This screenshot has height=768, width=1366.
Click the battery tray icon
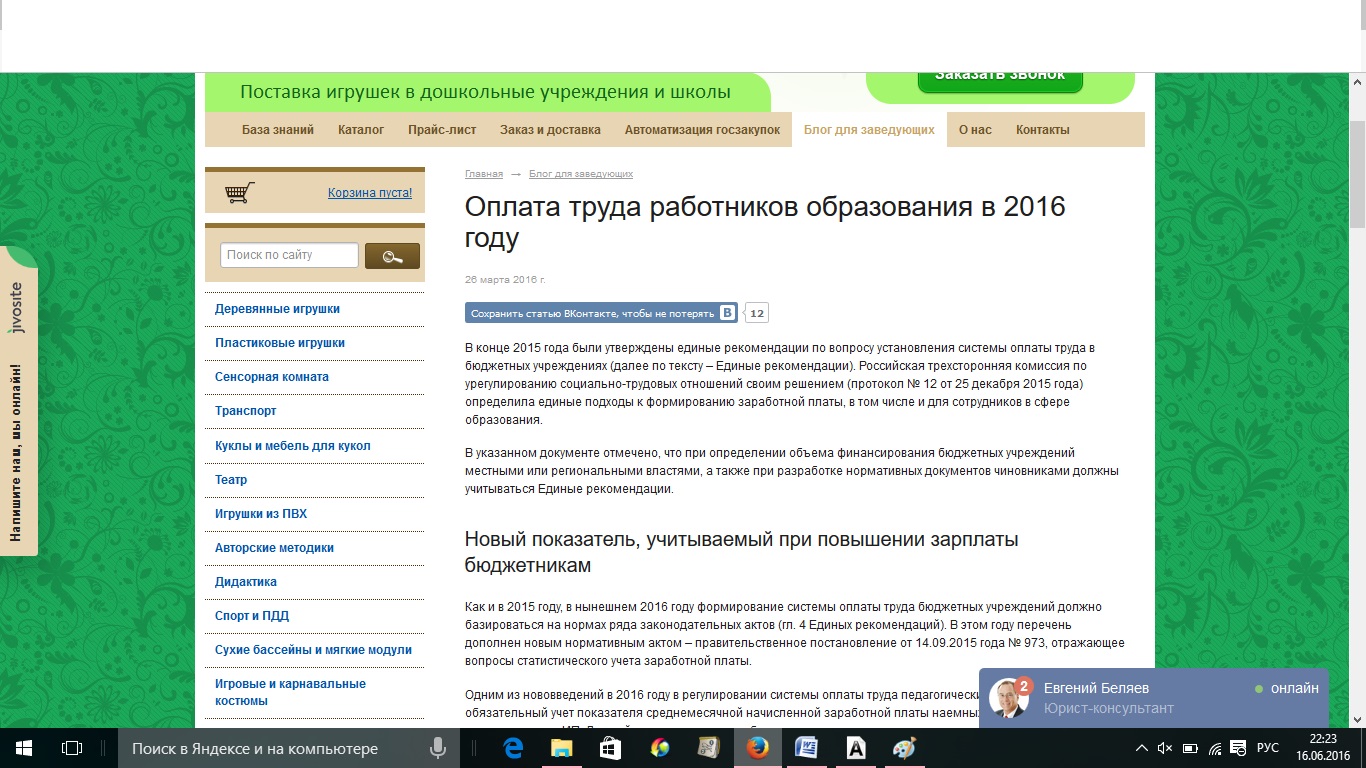point(1190,748)
